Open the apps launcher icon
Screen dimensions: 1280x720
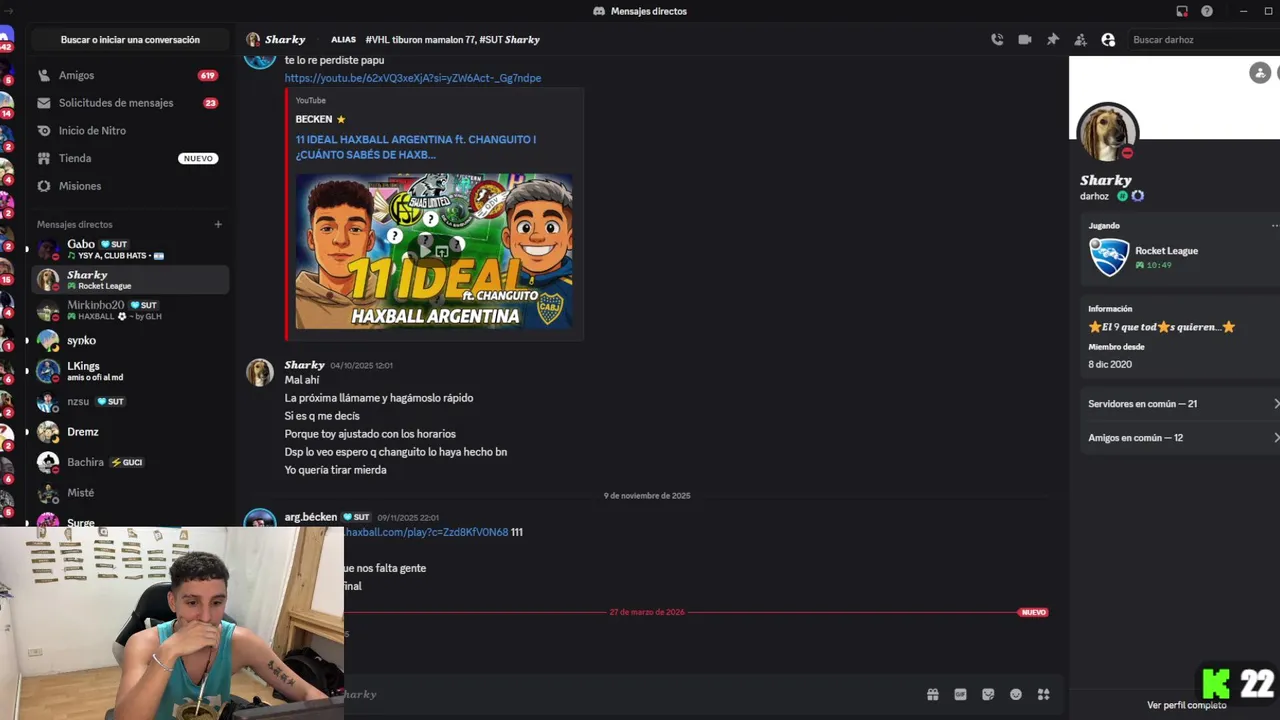(1043, 694)
